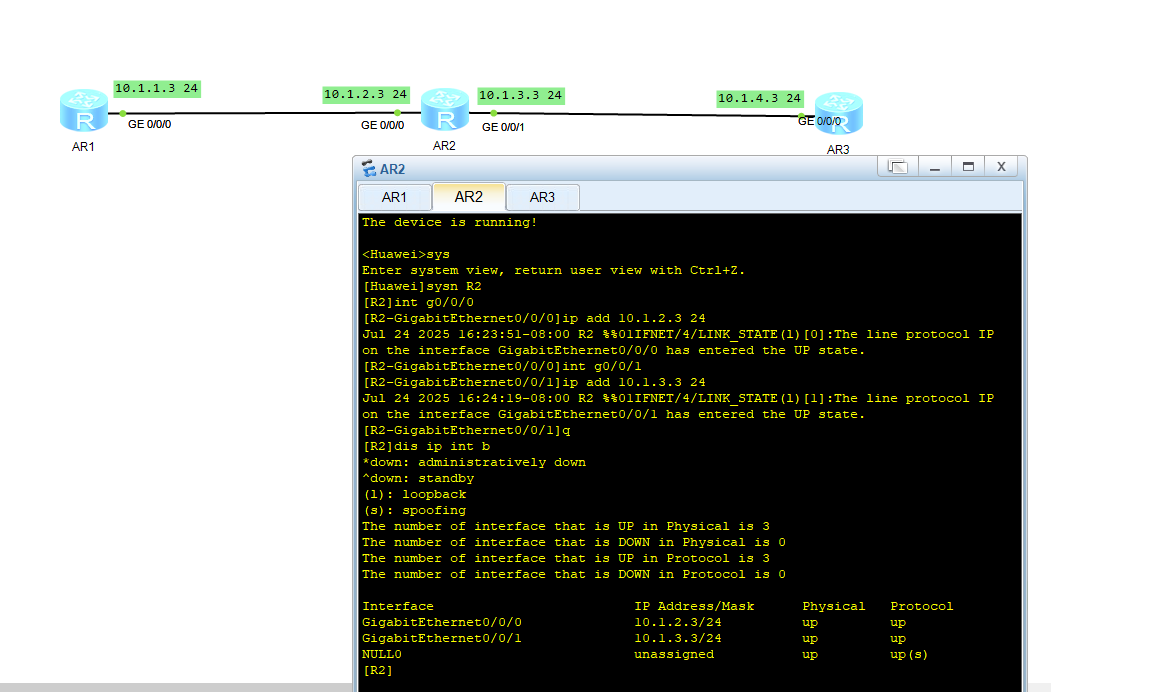Viewport: 1152px width, 692px height.
Task: Click the "[R2]dis ip int b" command
Action: point(426,447)
